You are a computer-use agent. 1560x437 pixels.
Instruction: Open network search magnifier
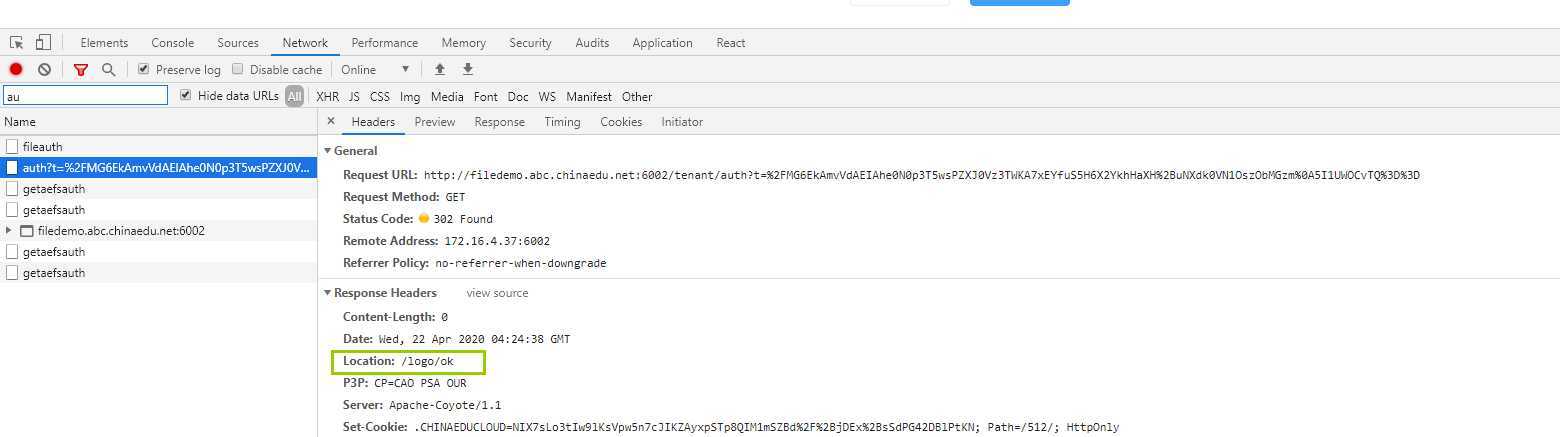click(x=108, y=69)
